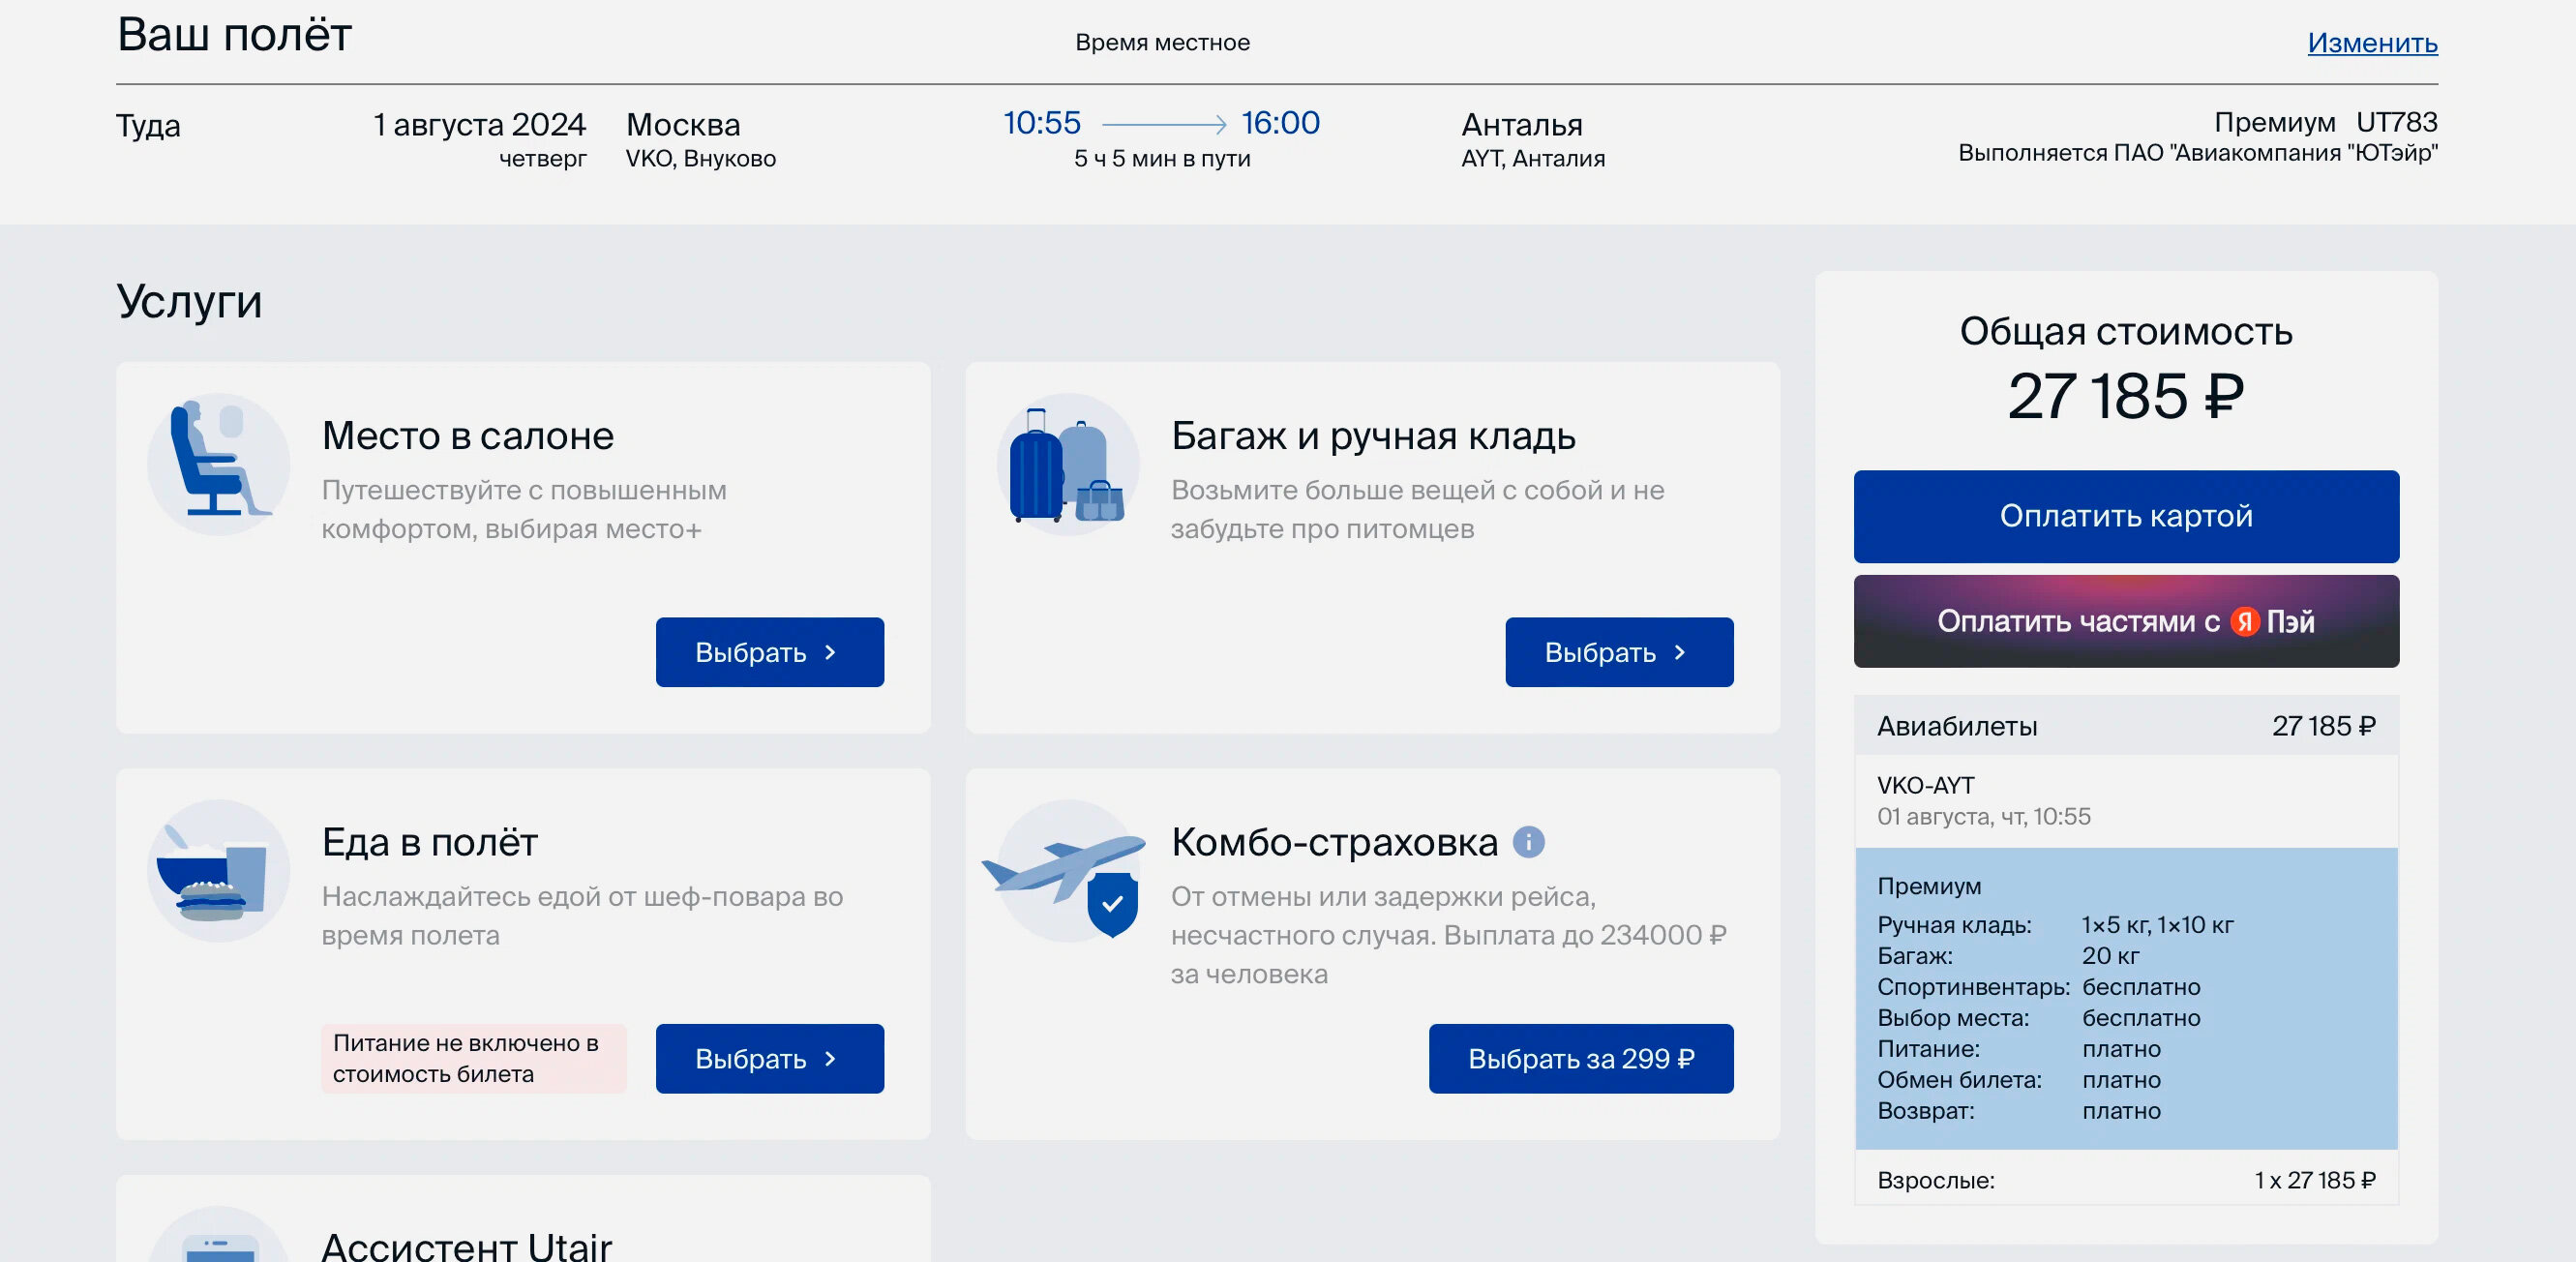Click the Ручная кладь 1×5 кг, 1×10 кг row
Image resolution: width=2576 pixels, height=1262 pixels.
coord(2054,925)
